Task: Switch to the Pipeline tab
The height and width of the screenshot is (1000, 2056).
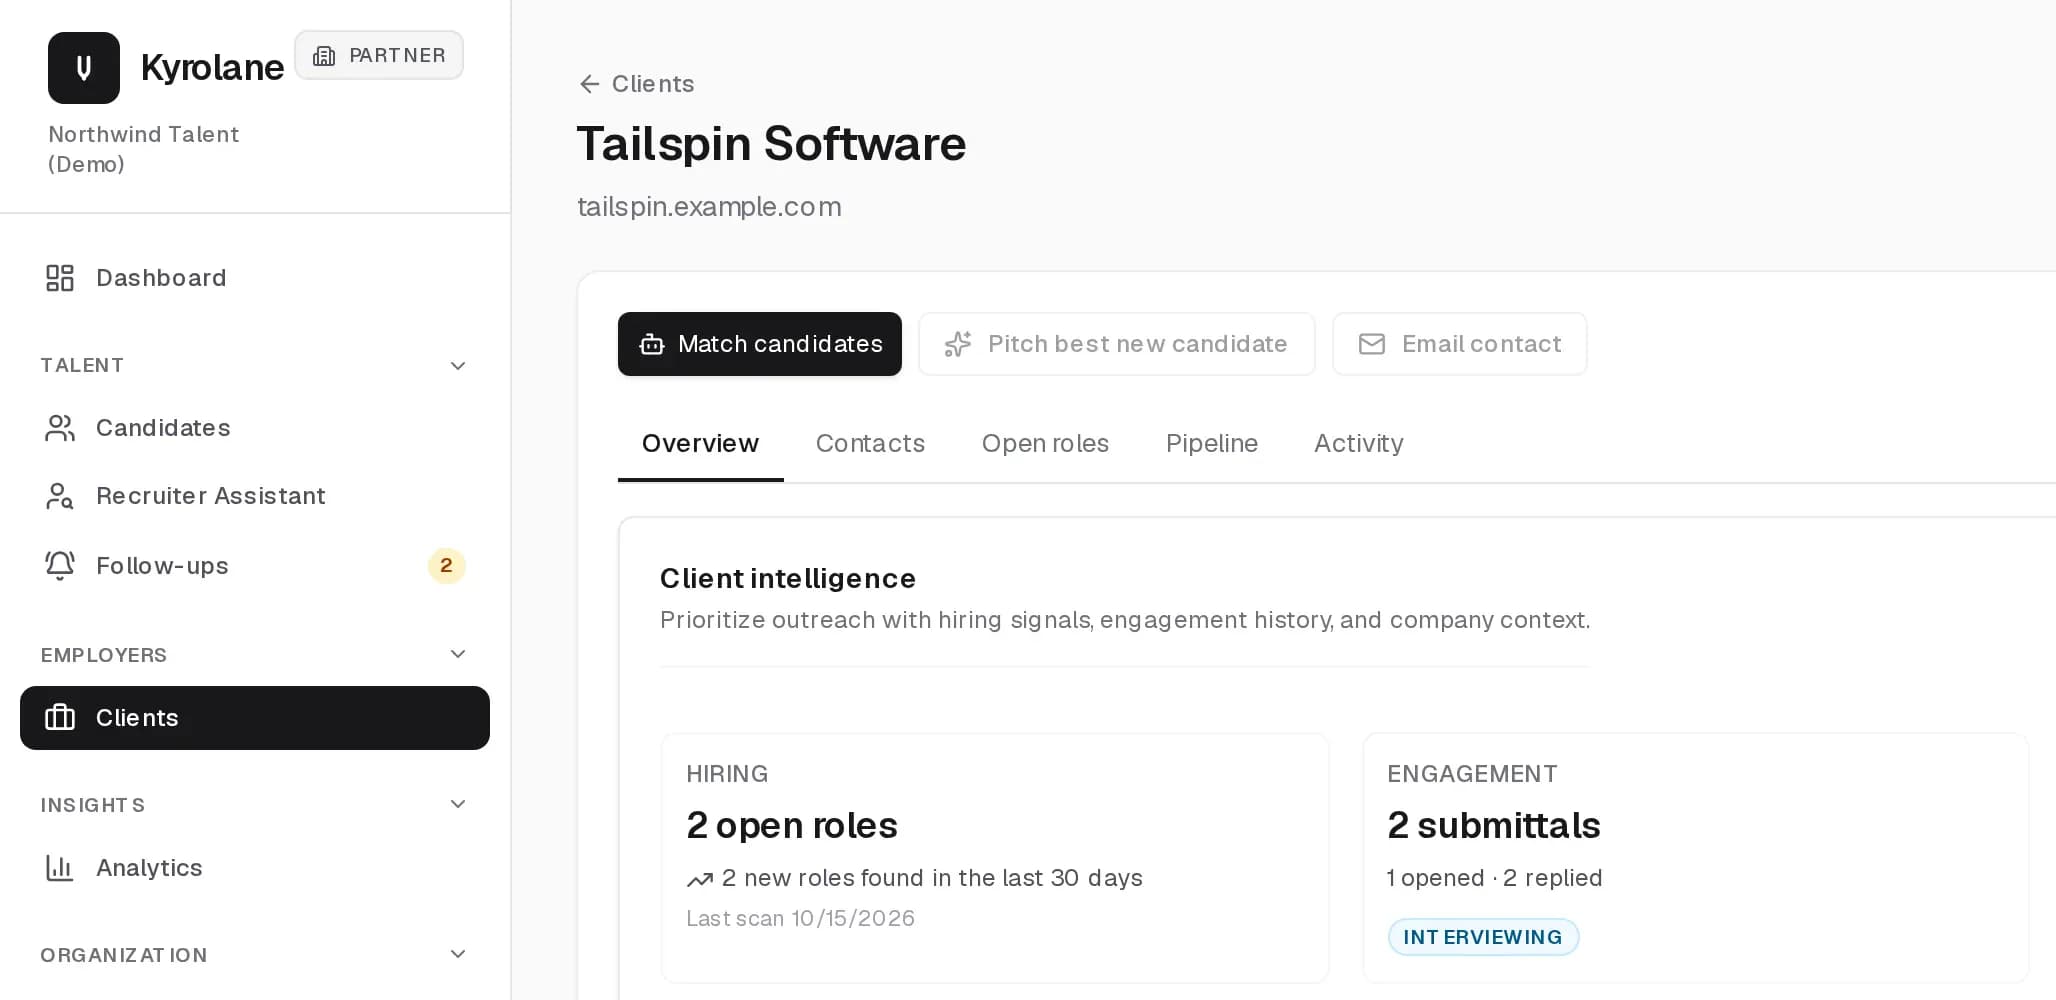Action: [1212, 444]
